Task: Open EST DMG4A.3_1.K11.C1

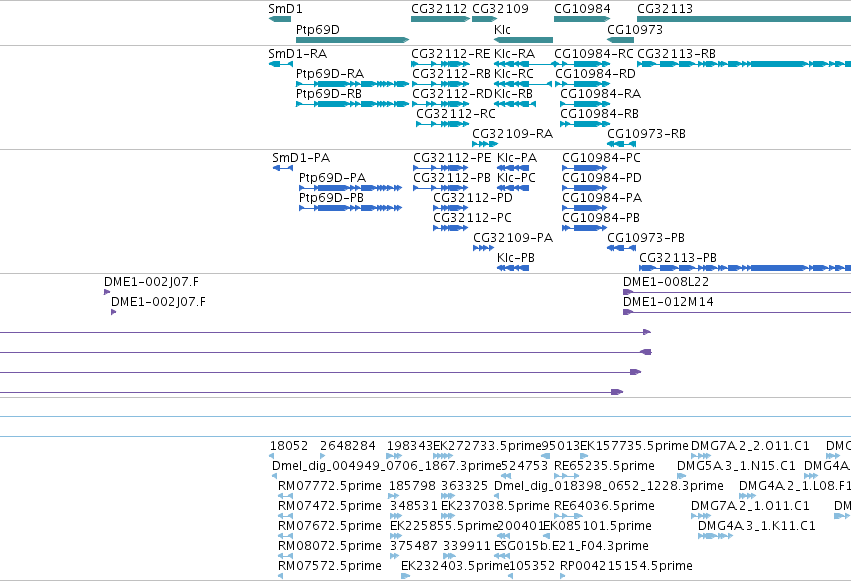Action: pyautogui.click(x=715, y=536)
